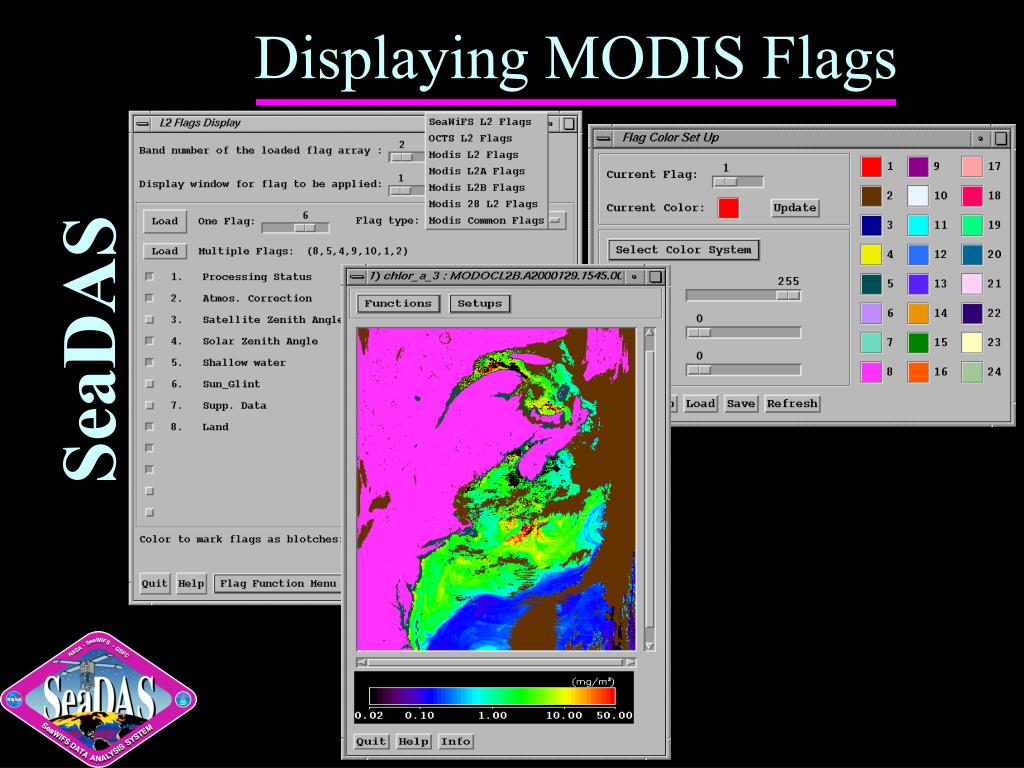This screenshot has height=768, width=1024.
Task: Pick green swatch number 15
Action: click(918, 343)
